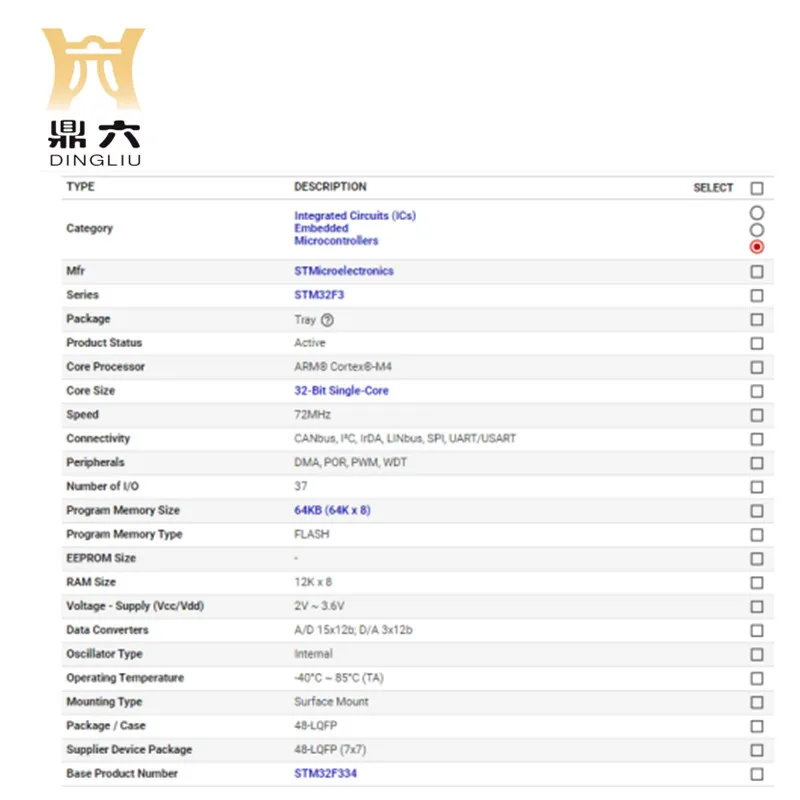Click the 12K x 8 RAM value

(313, 582)
